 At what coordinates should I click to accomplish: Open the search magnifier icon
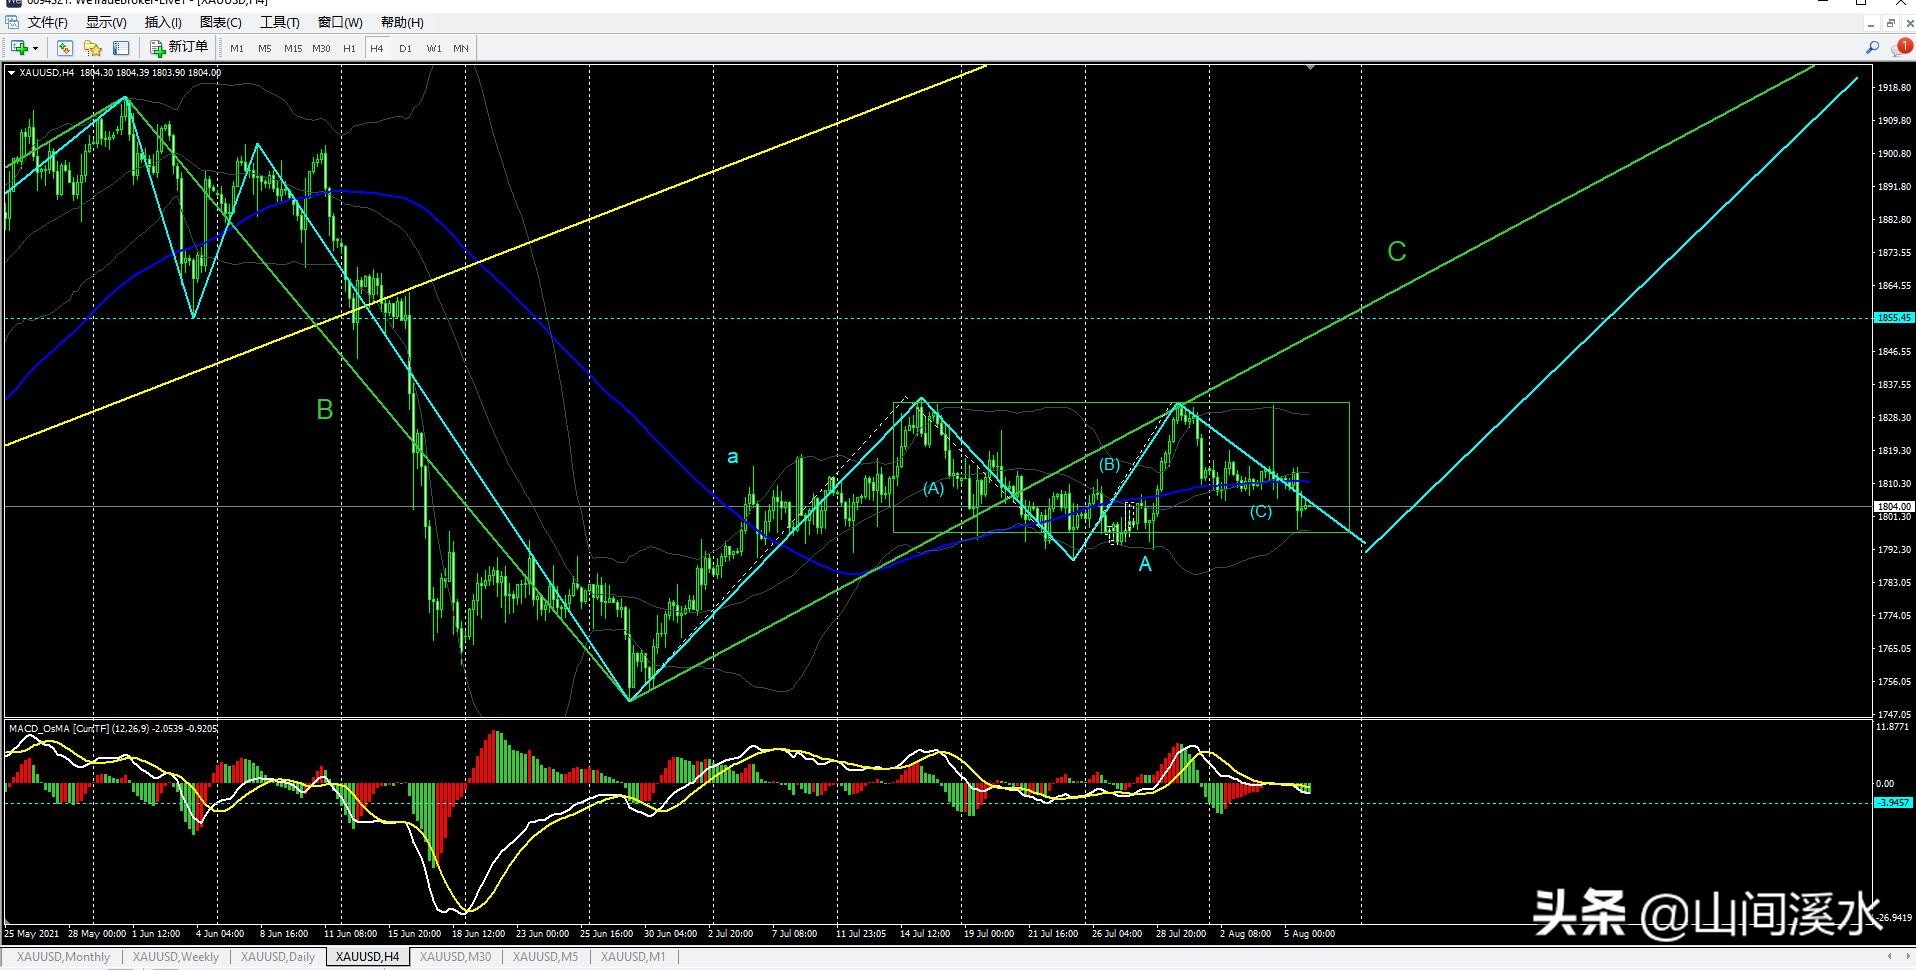pyautogui.click(x=1873, y=47)
